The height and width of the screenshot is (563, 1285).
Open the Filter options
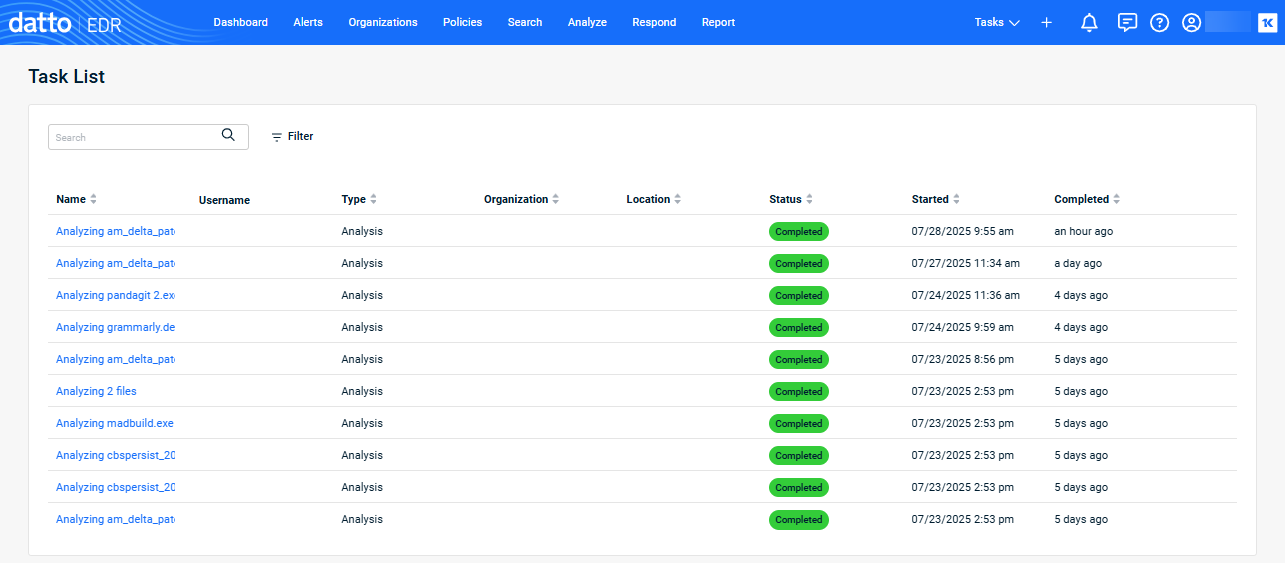[292, 136]
